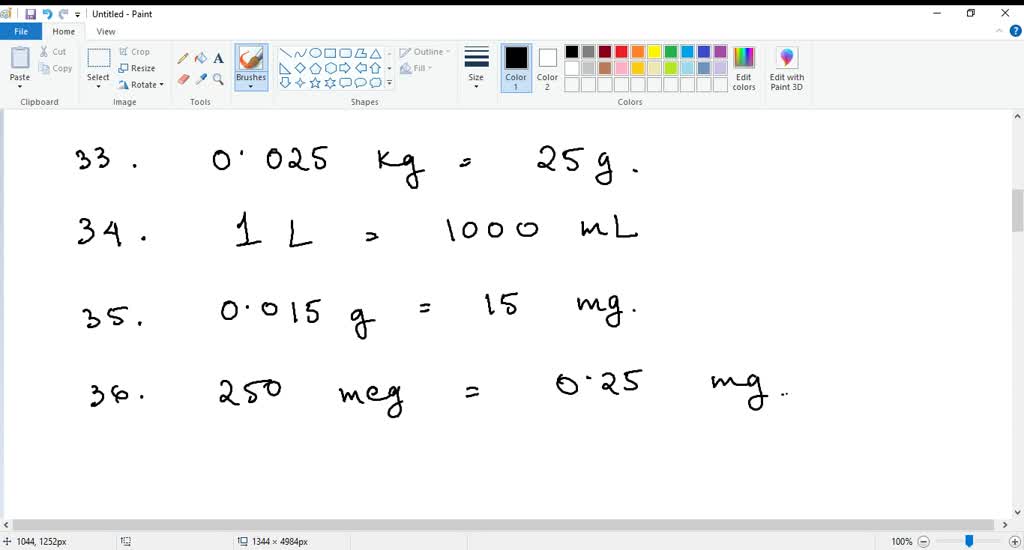Click the Copy command
The width and height of the screenshot is (1024, 550).
55,68
